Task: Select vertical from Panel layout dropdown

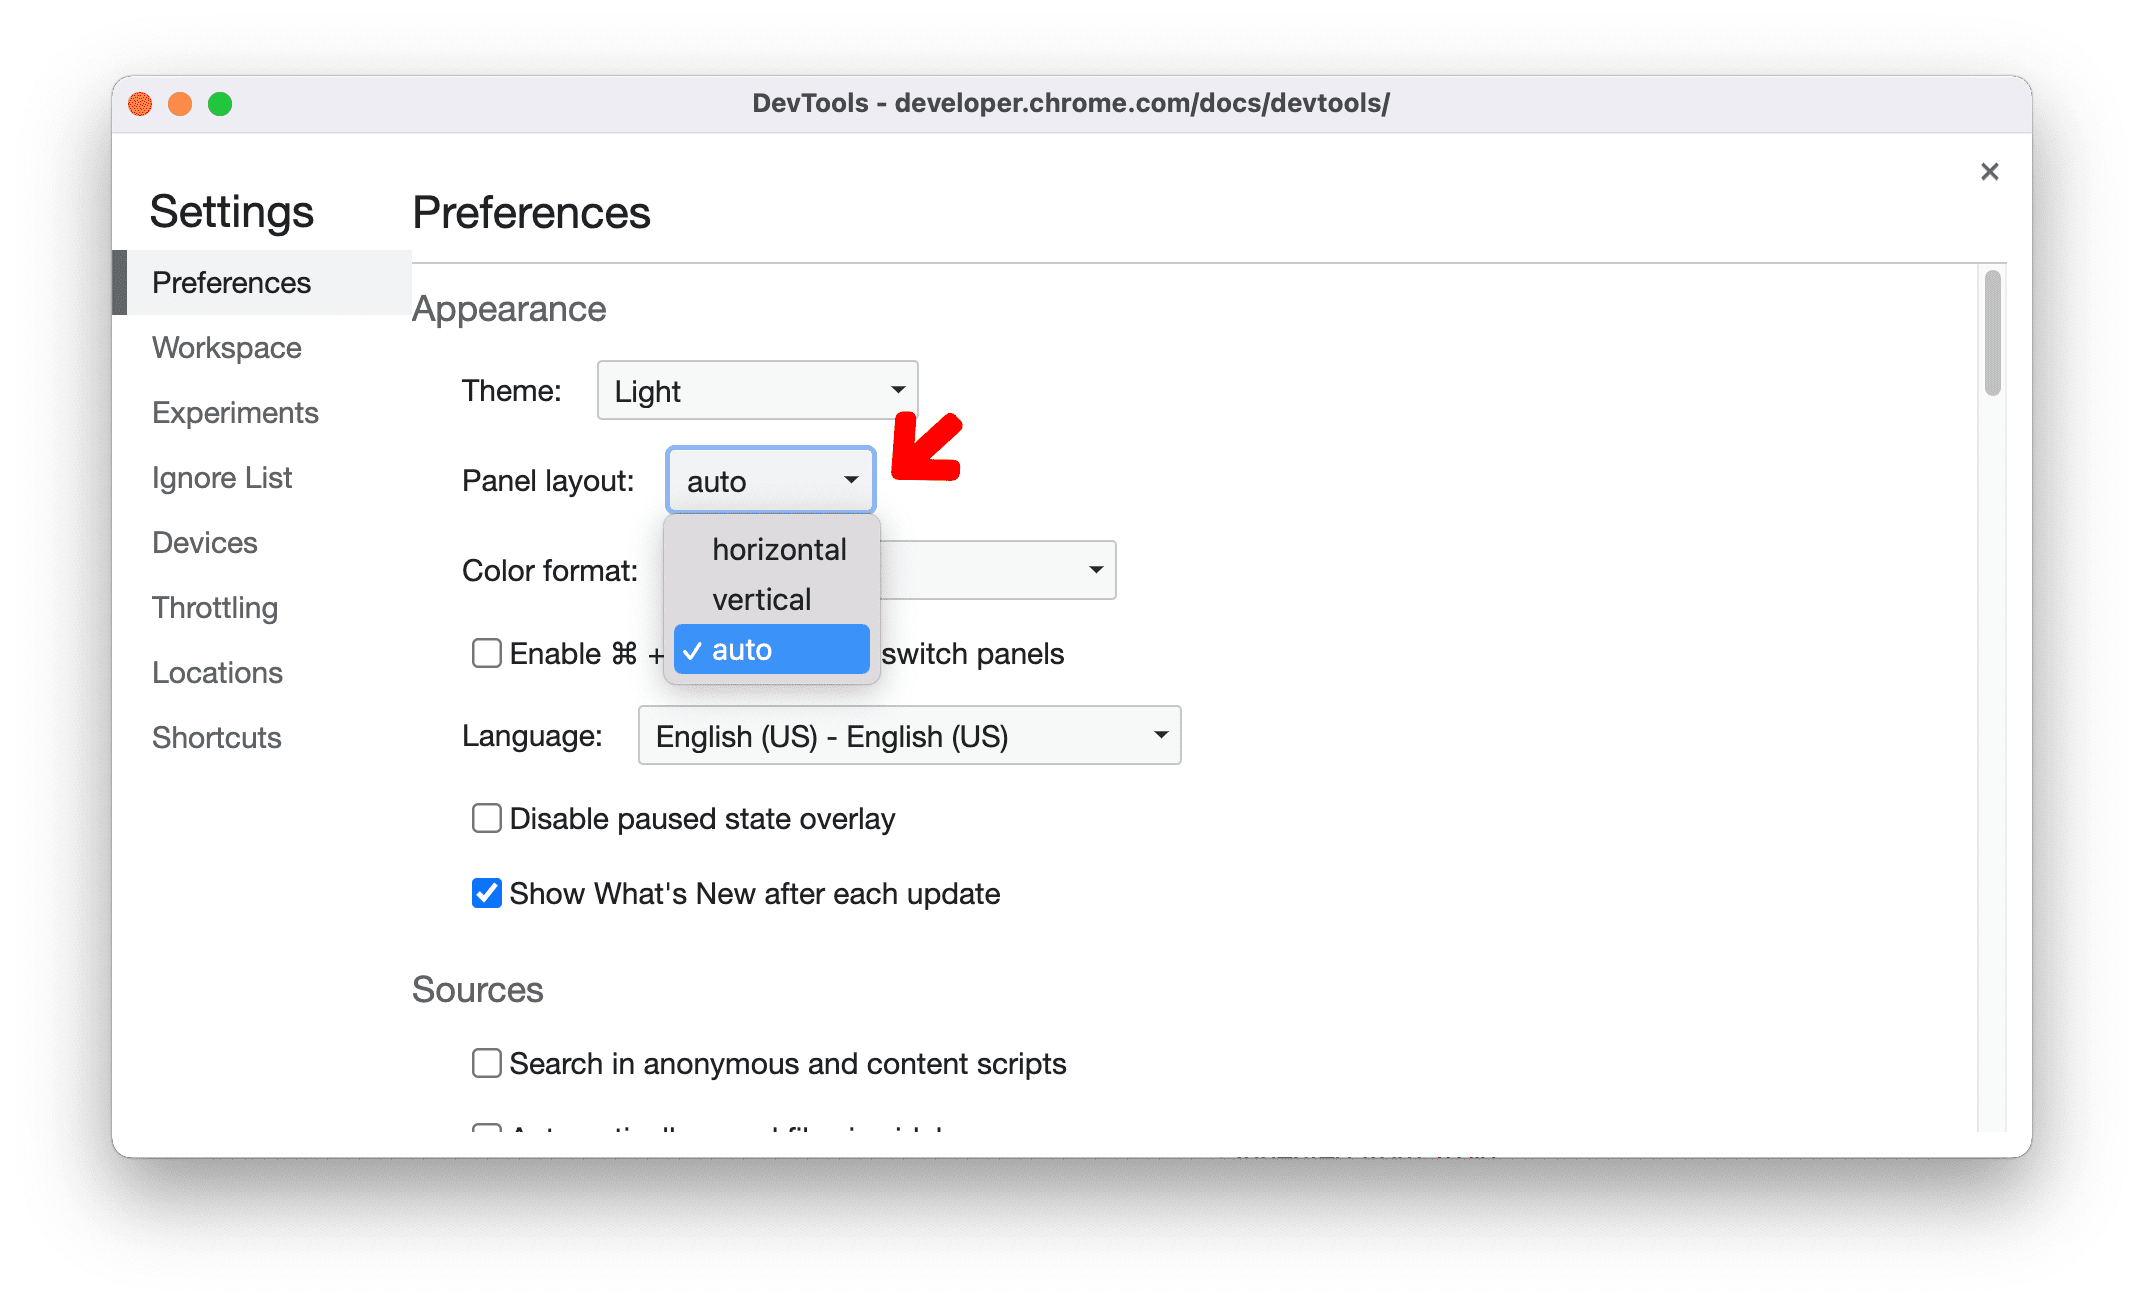Action: [x=761, y=597]
